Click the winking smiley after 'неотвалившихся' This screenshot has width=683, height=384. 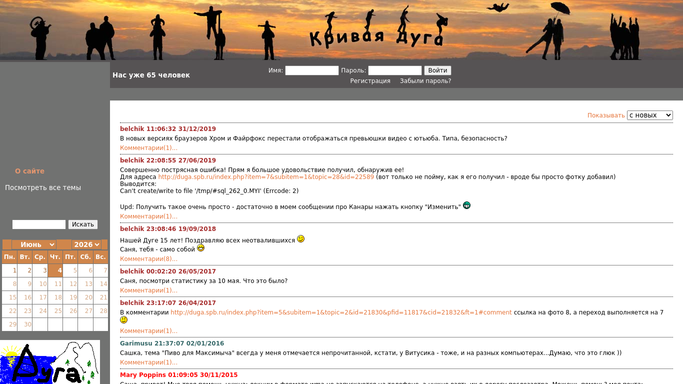(301, 239)
